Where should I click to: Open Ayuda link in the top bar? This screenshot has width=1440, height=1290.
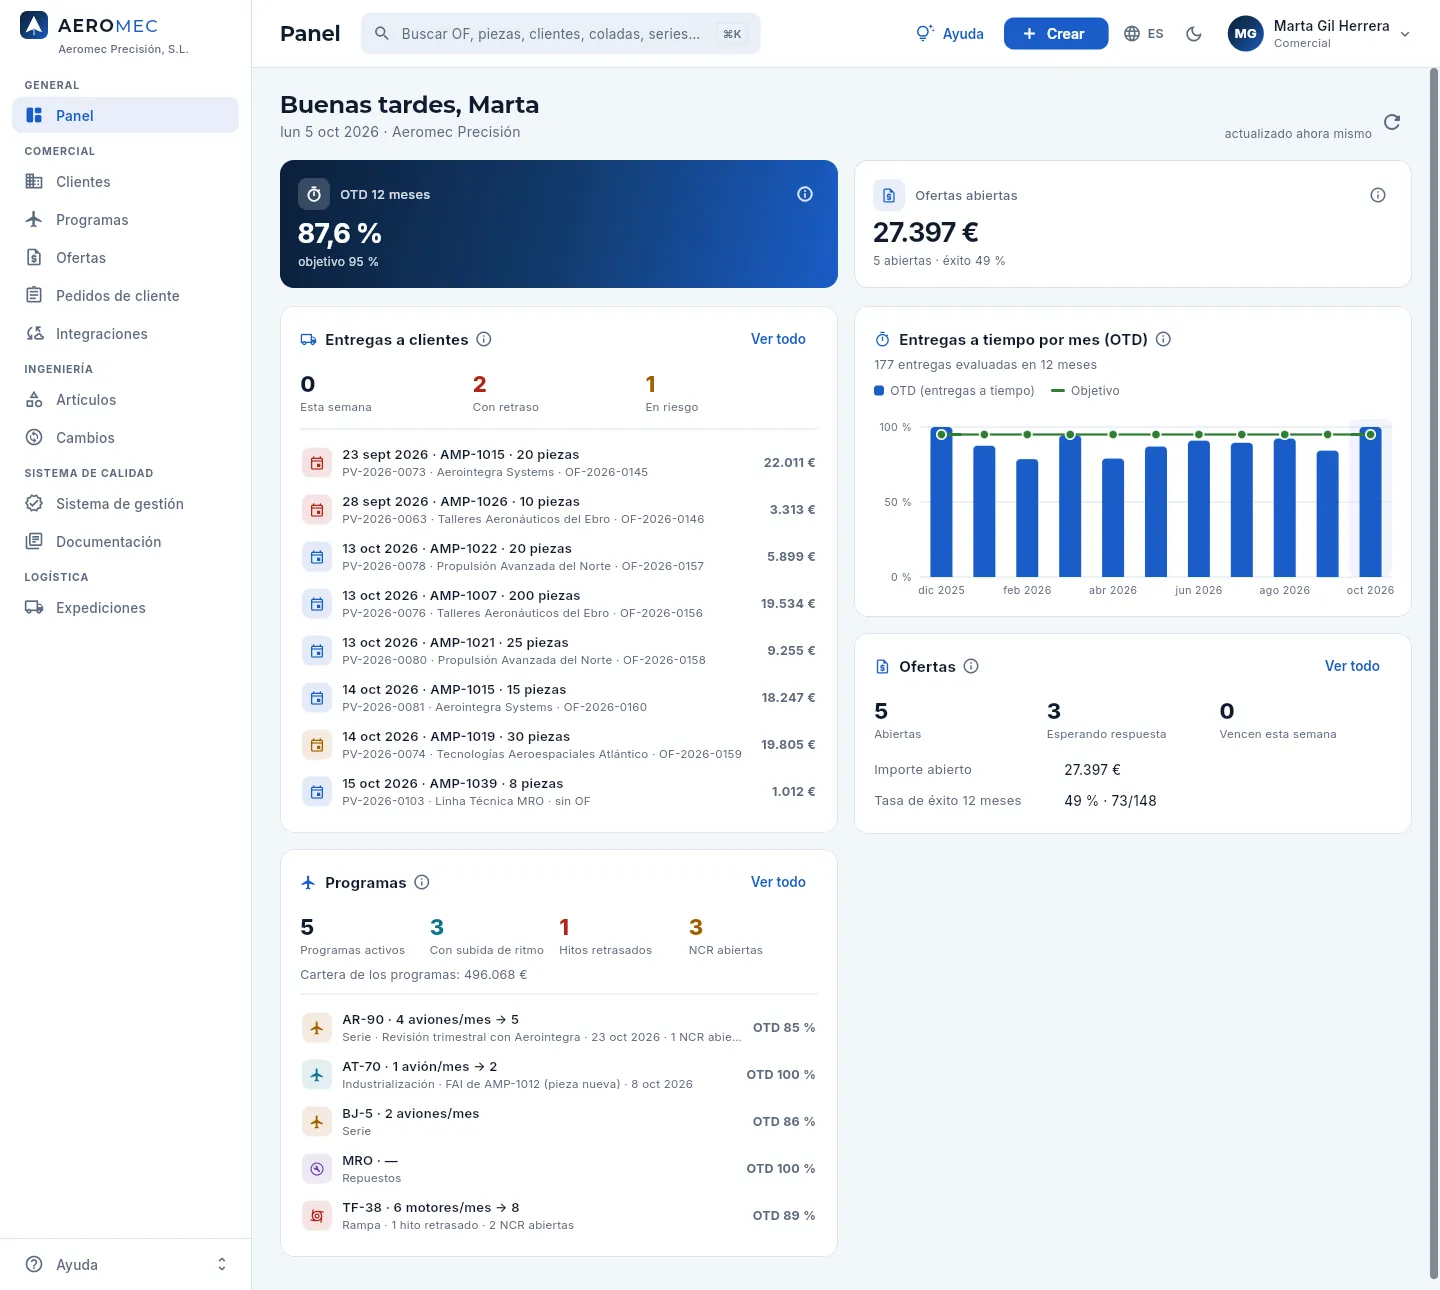[x=950, y=34]
